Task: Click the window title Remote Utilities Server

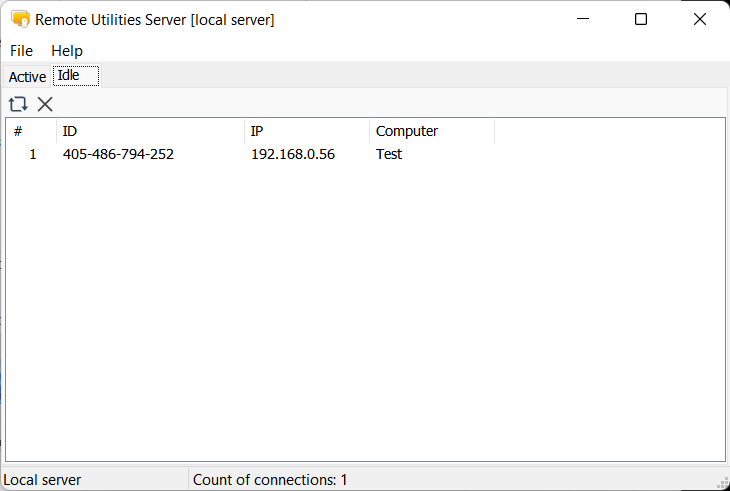Action: [155, 20]
